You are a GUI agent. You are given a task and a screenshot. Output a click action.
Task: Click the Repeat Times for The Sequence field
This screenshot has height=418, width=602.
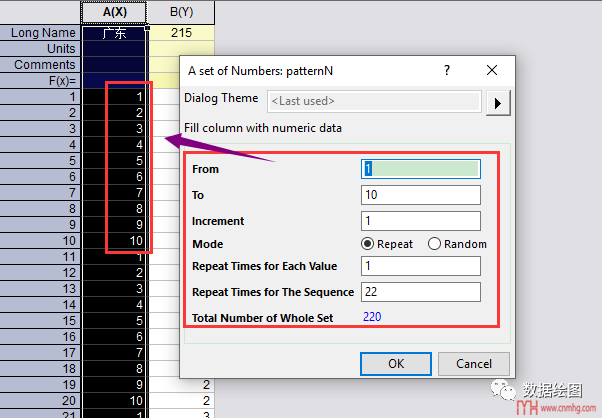click(421, 292)
